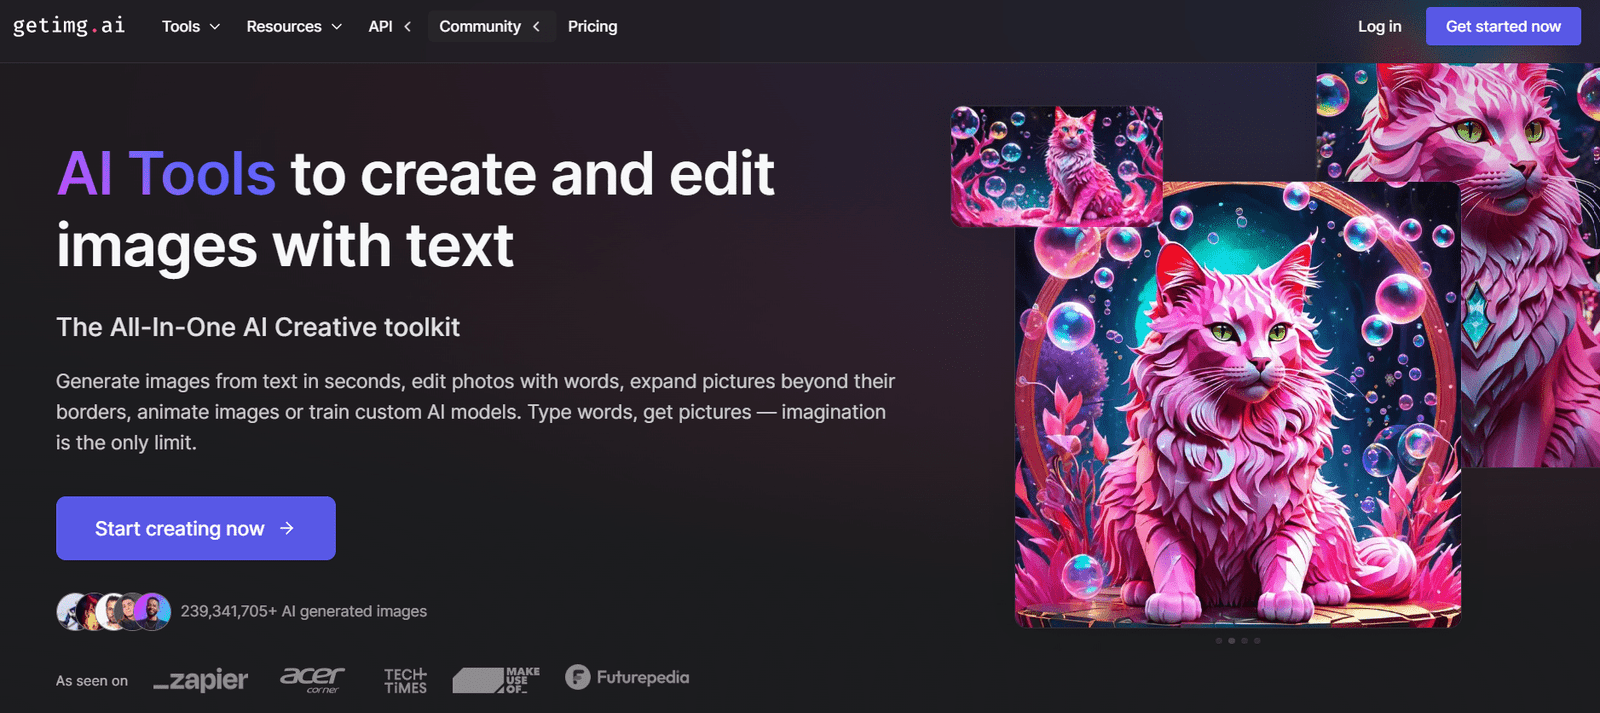Expand the API menu chevron
The width and height of the screenshot is (1600, 713).
click(407, 27)
